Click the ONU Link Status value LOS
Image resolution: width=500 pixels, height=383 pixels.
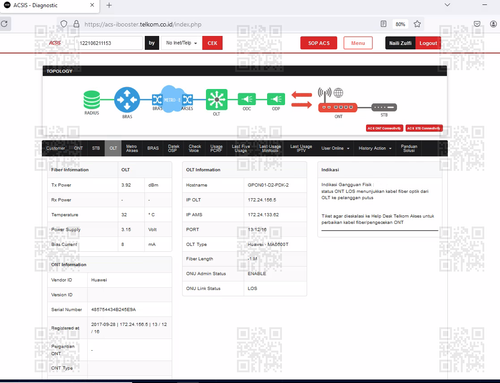252,288
